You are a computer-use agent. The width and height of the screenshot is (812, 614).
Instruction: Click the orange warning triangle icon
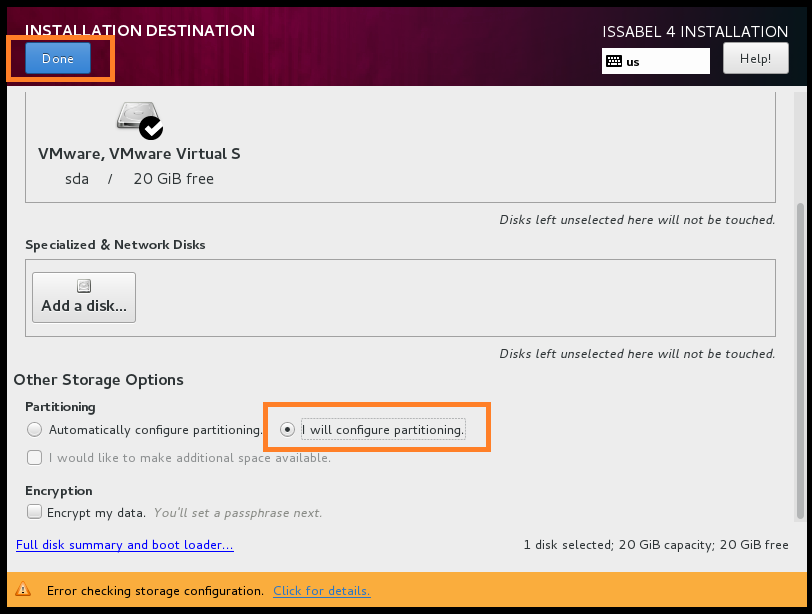coord(23,591)
